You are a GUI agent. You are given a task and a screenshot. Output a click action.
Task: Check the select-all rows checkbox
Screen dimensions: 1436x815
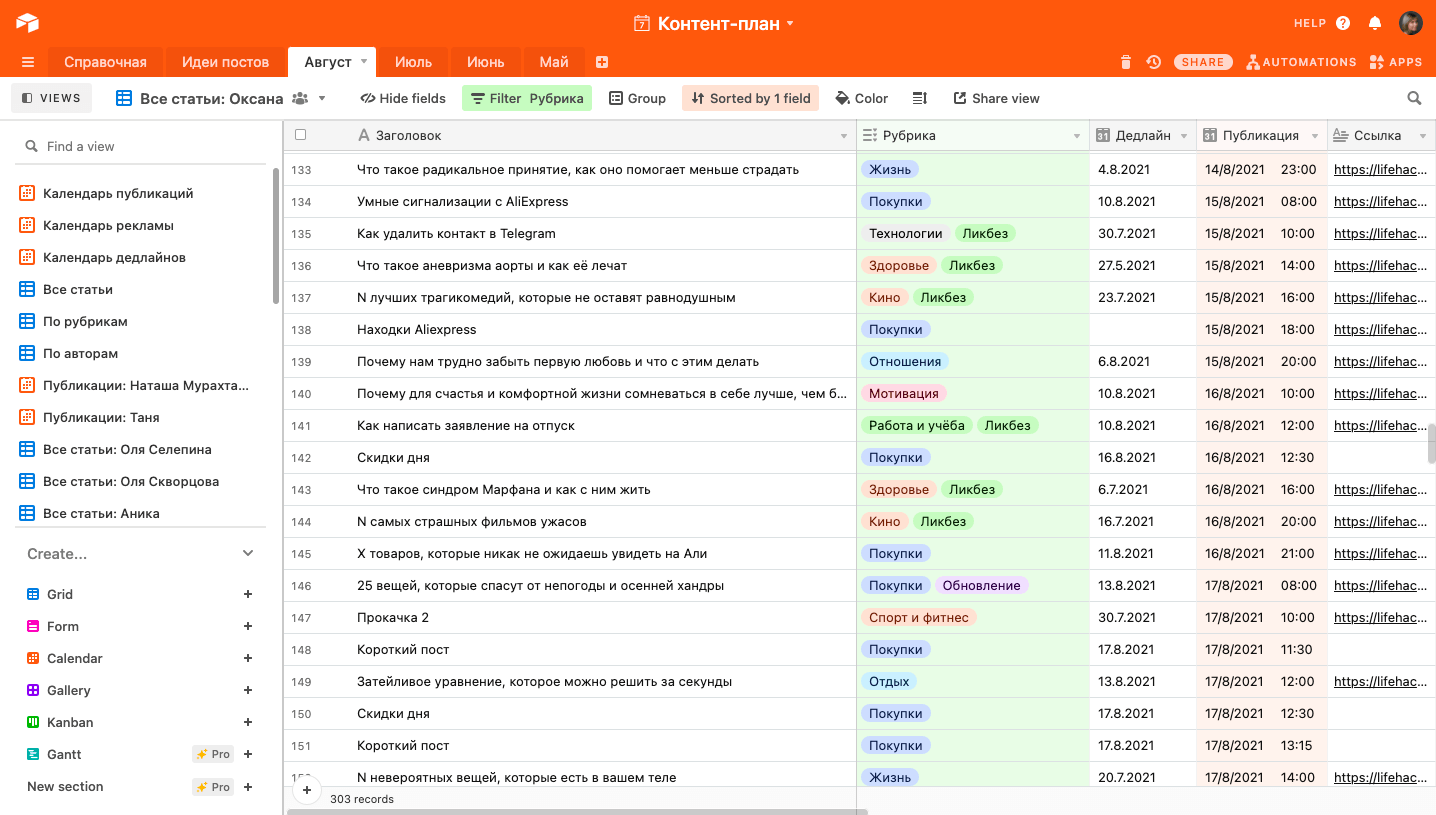tap(301, 135)
